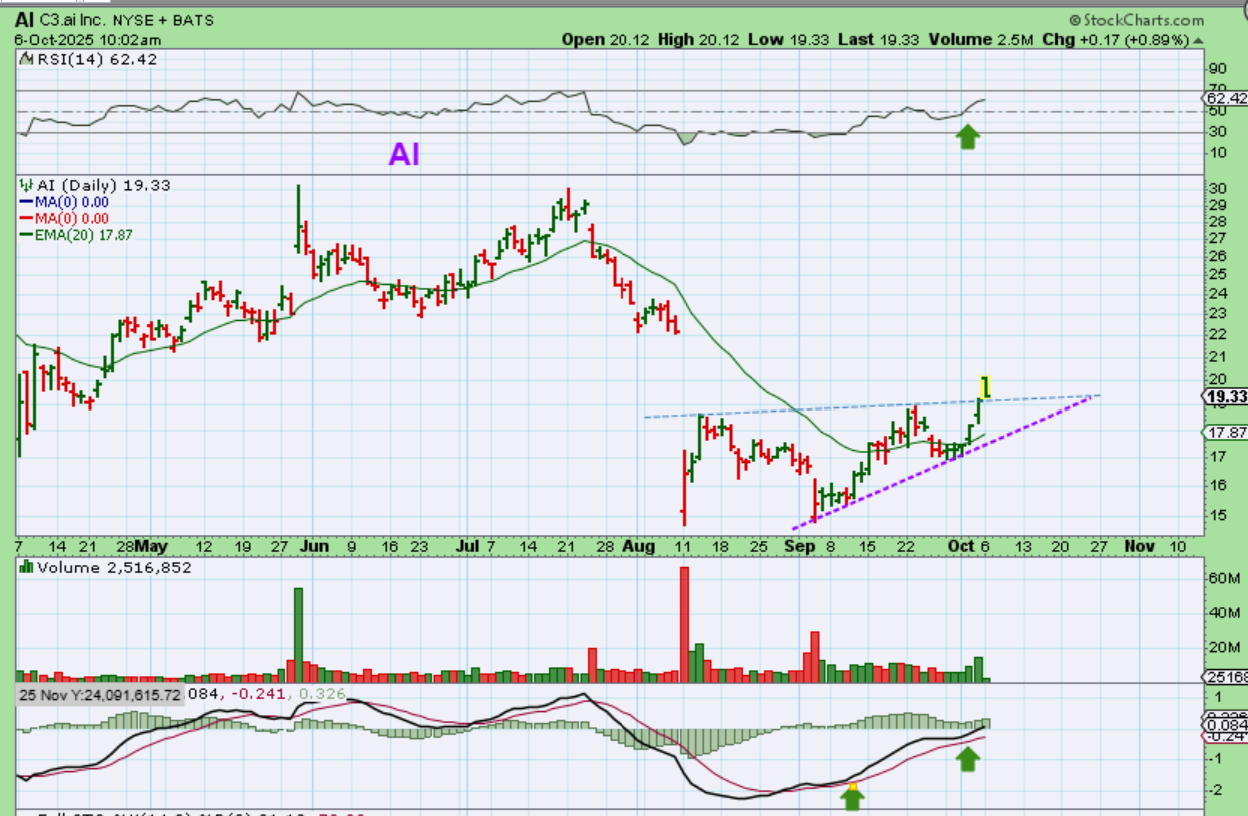Click the 60M volume axis label
1248x816 pixels.
coord(1225,579)
